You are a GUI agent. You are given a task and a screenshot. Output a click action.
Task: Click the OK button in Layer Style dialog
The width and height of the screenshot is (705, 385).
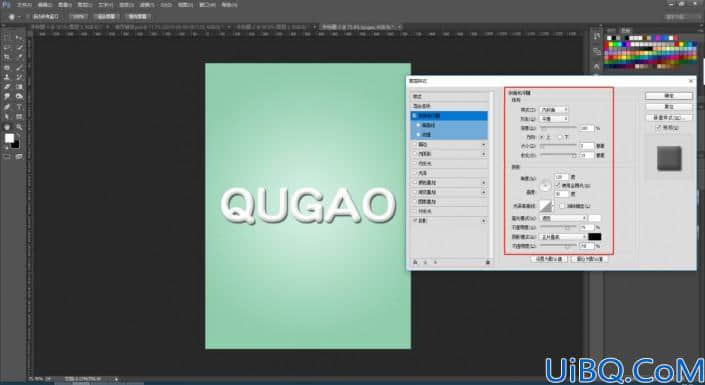(x=669, y=96)
